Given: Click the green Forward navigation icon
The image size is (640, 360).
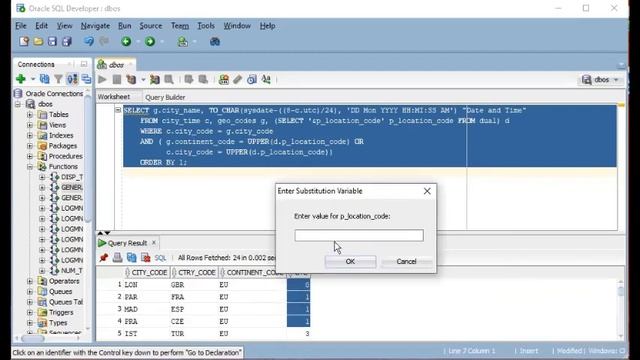Looking at the screenshot, I should point(150,41).
